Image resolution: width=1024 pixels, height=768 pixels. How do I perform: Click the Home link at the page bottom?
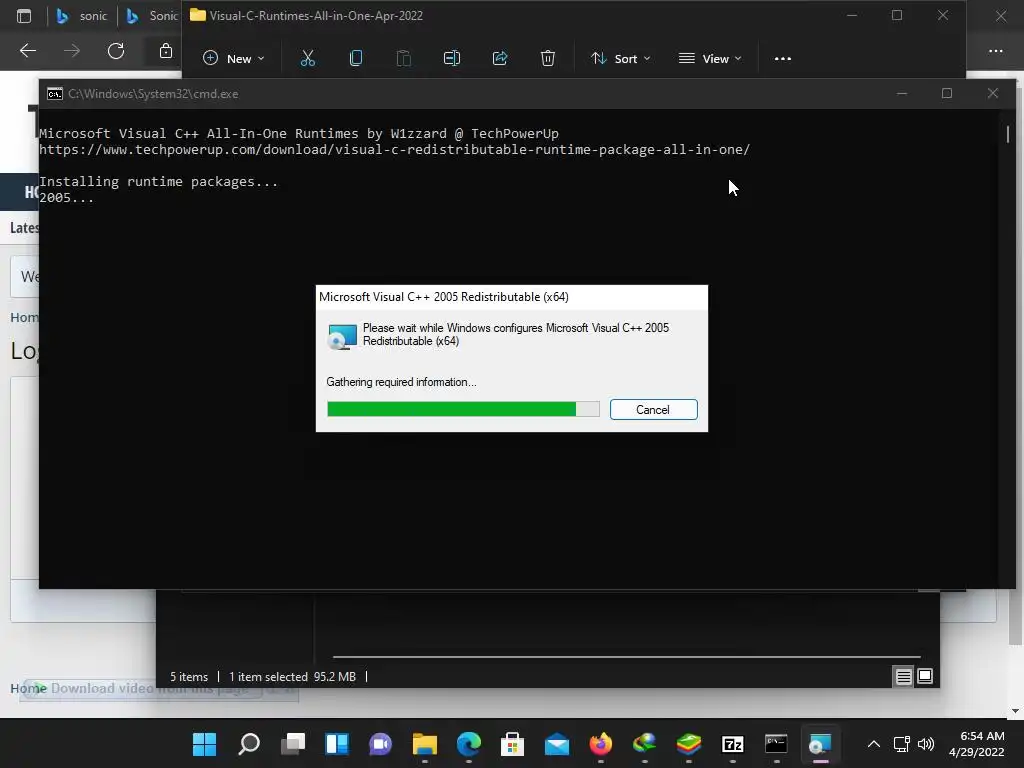pos(29,688)
